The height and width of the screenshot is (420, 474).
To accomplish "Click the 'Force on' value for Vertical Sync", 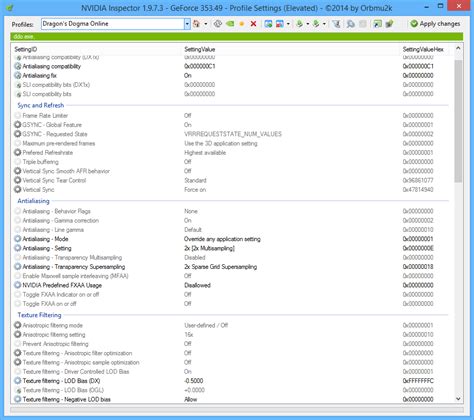I will coord(195,190).
